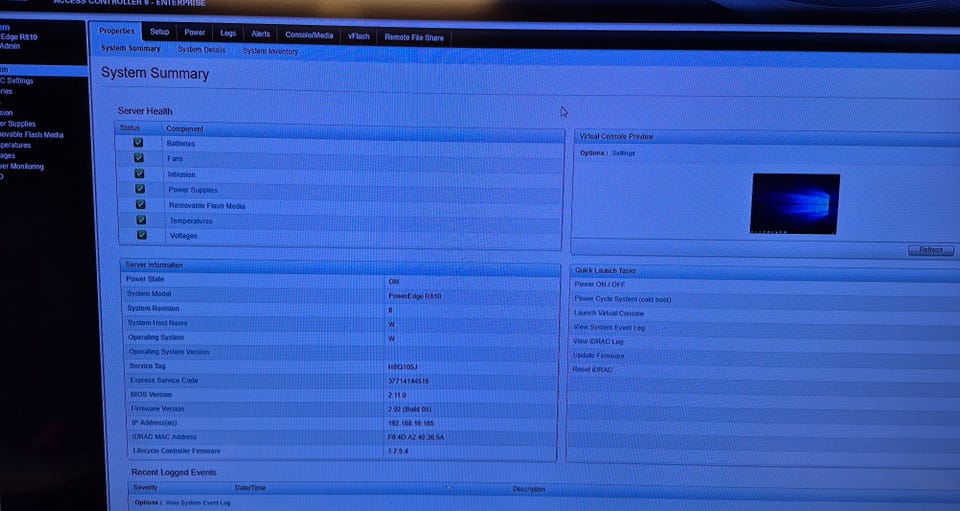Open the Temperatures component link
The width and height of the screenshot is (960, 511).
191,221
